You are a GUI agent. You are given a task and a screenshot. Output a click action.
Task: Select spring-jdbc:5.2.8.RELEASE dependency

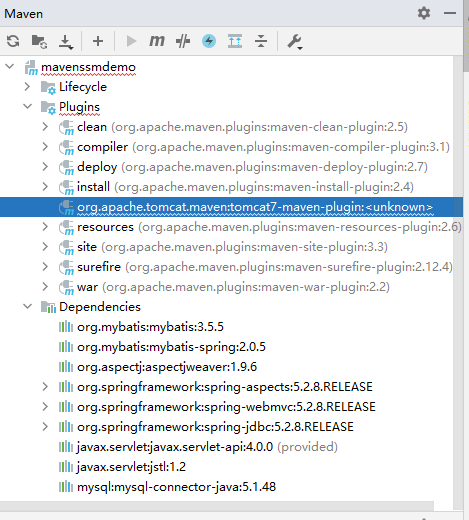pos(215,427)
